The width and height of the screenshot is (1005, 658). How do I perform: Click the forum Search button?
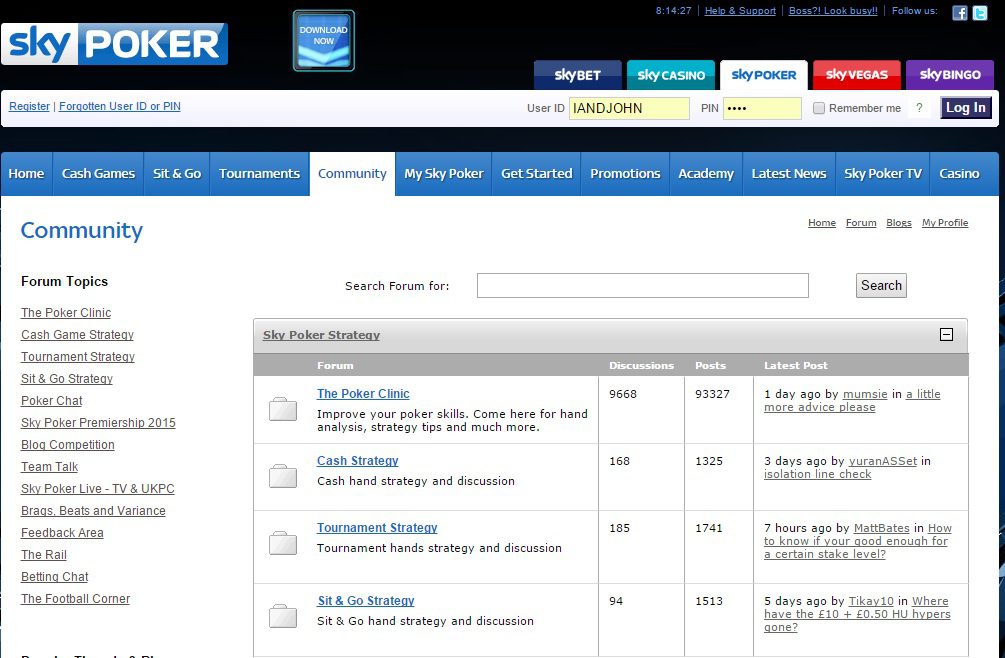pos(881,285)
